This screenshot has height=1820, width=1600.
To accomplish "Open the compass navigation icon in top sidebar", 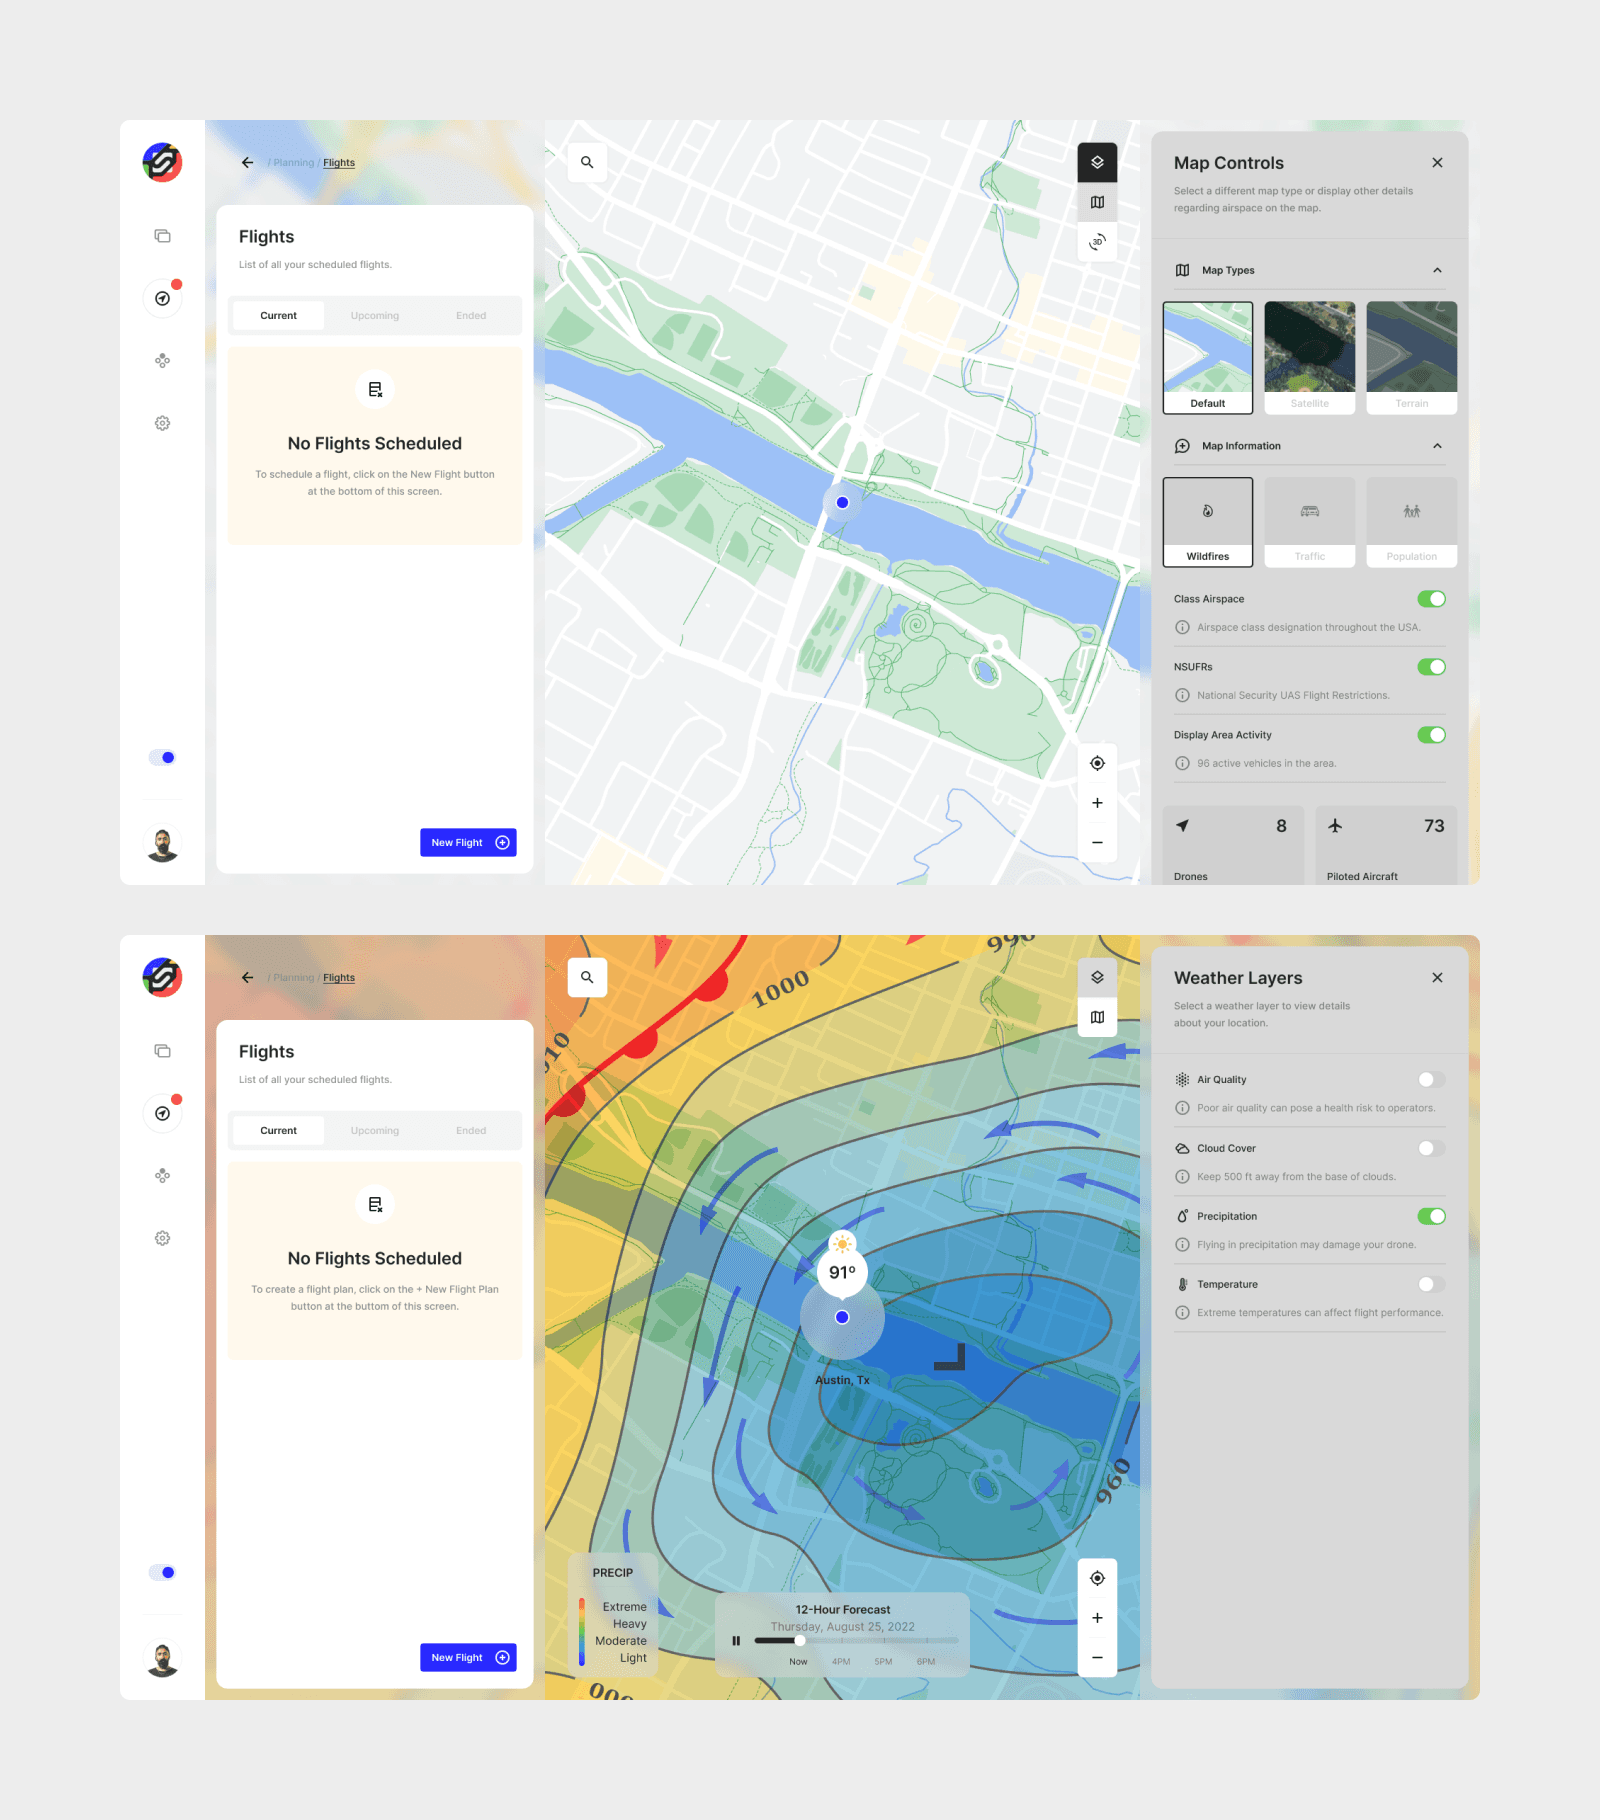I will [x=162, y=298].
